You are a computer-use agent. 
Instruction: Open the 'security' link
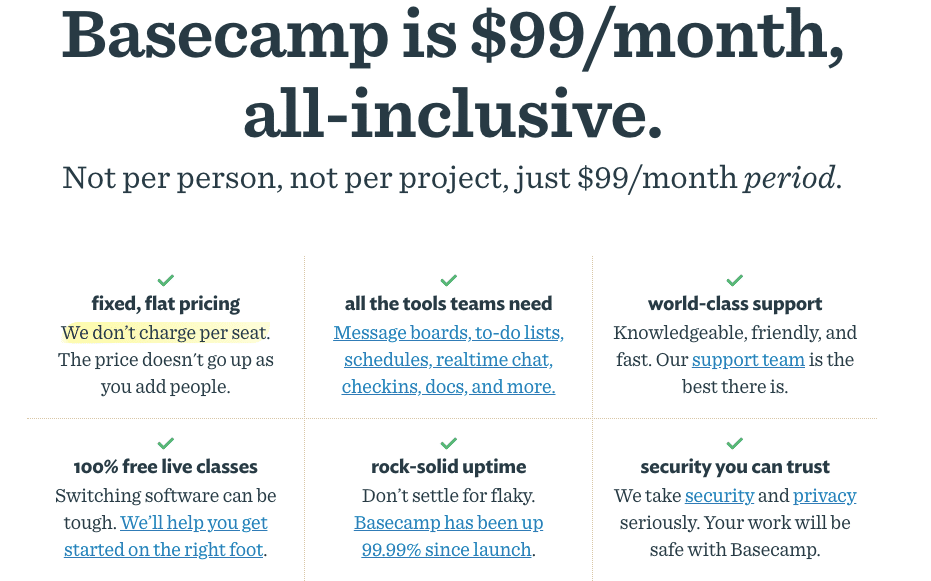(720, 496)
